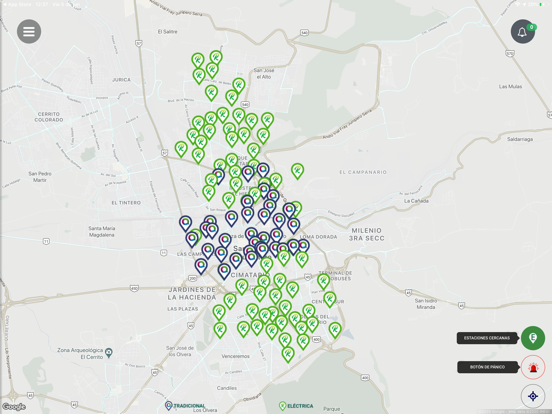Tap the San Isidro Miranda map label
This screenshot has height=414, width=552.
pos(426,304)
